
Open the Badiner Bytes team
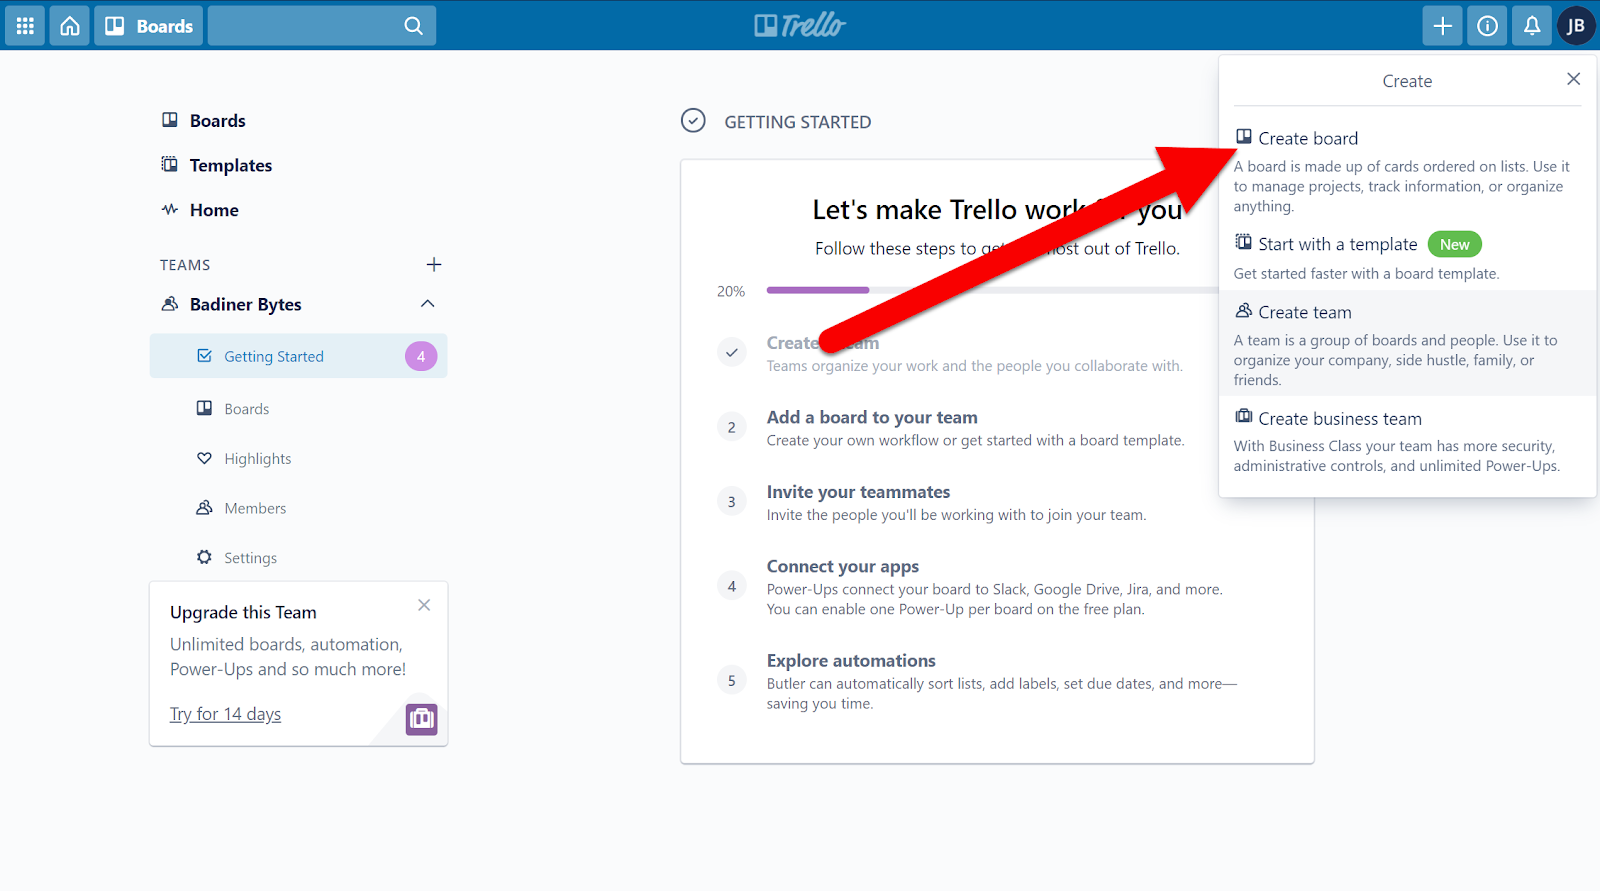[245, 304]
